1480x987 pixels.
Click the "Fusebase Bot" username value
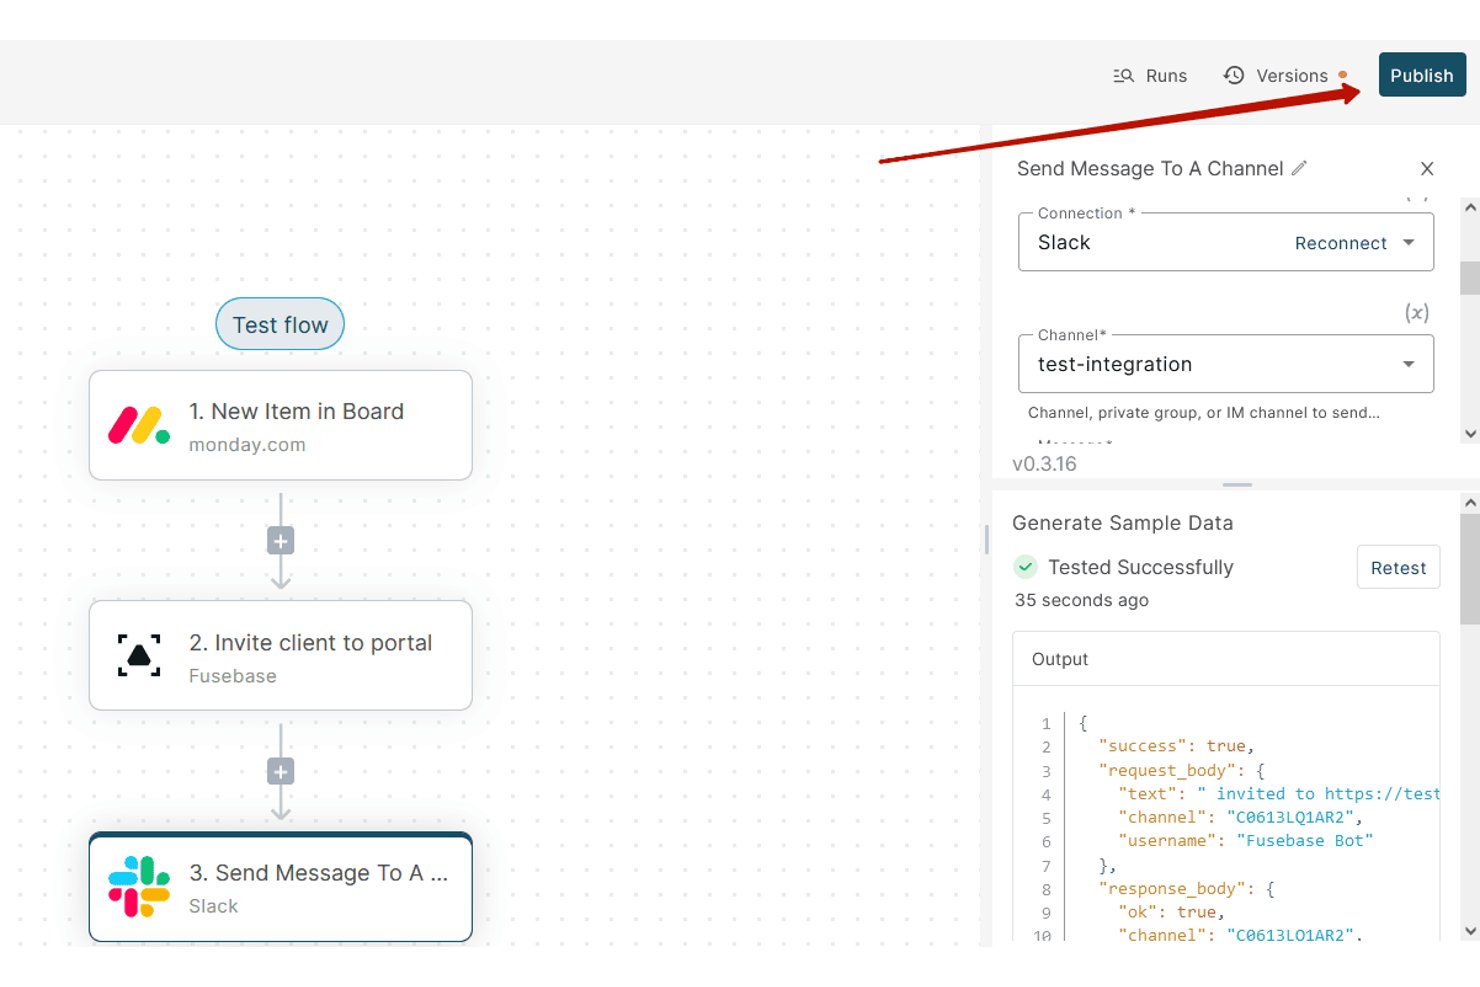(x=1305, y=841)
